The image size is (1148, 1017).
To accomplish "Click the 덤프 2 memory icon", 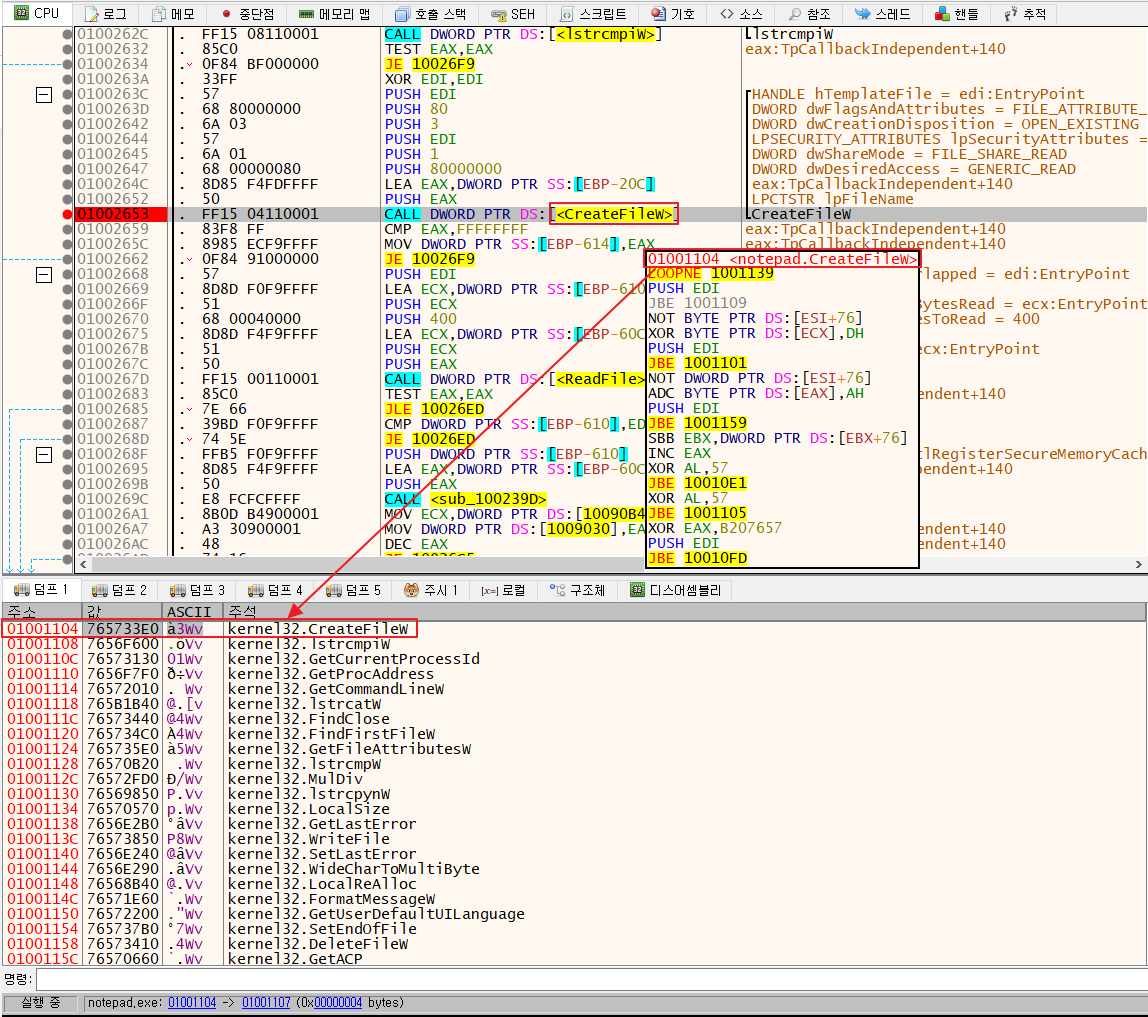I will (x=100, y=590).
